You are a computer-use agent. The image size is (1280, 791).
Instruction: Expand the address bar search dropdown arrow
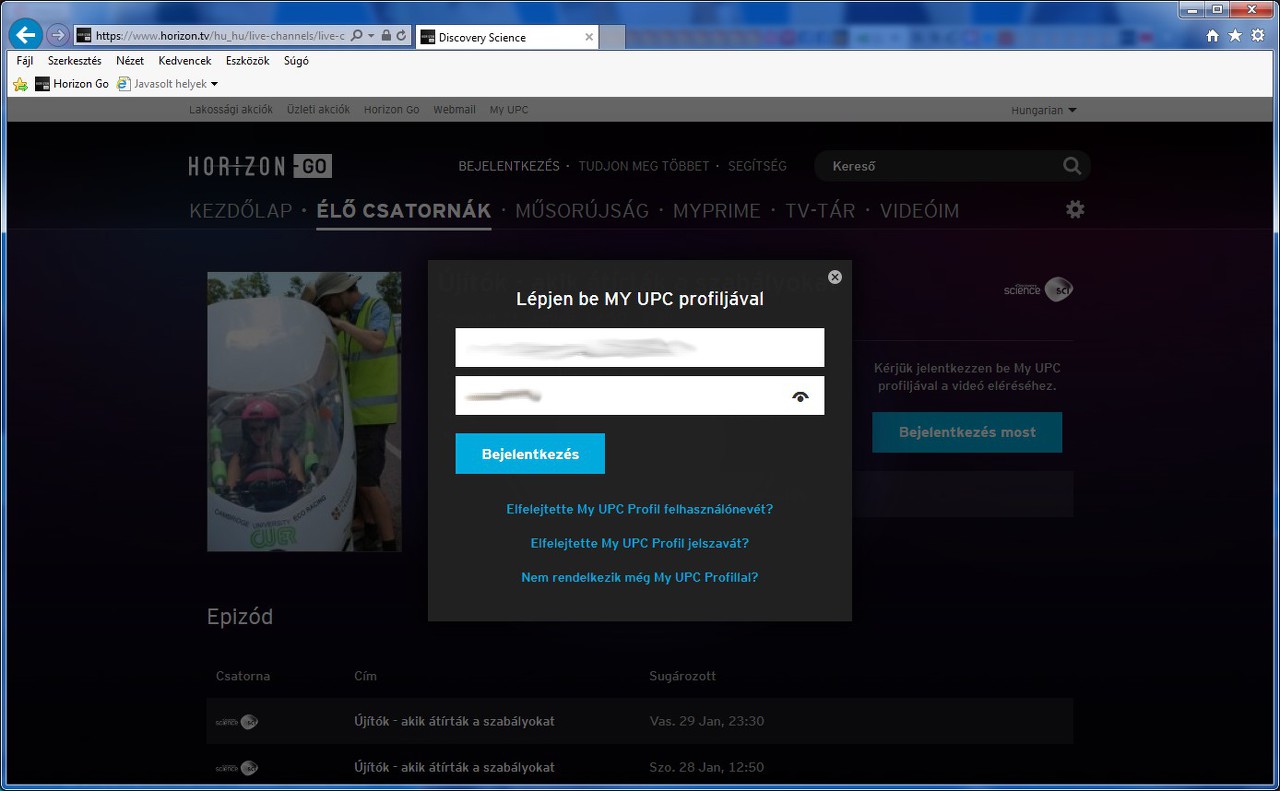click(371, 36)
